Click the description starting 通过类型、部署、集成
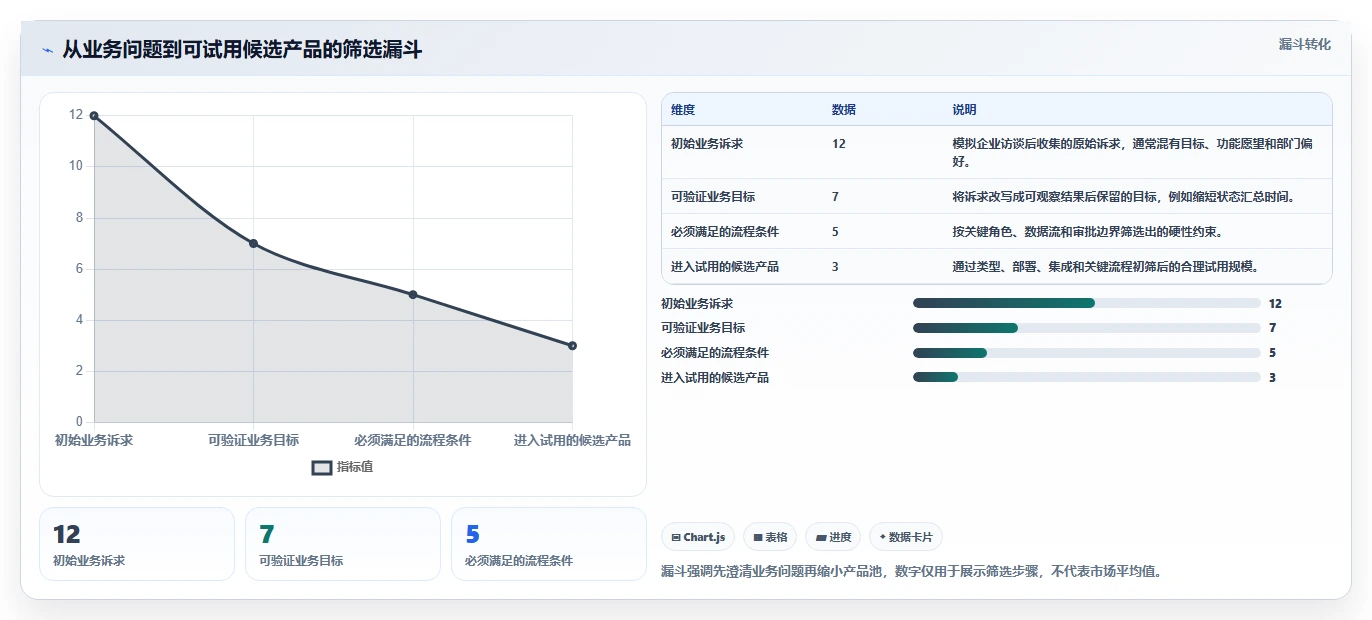This screenshot has width=1372, height=620. click(x=1105, y=267)
